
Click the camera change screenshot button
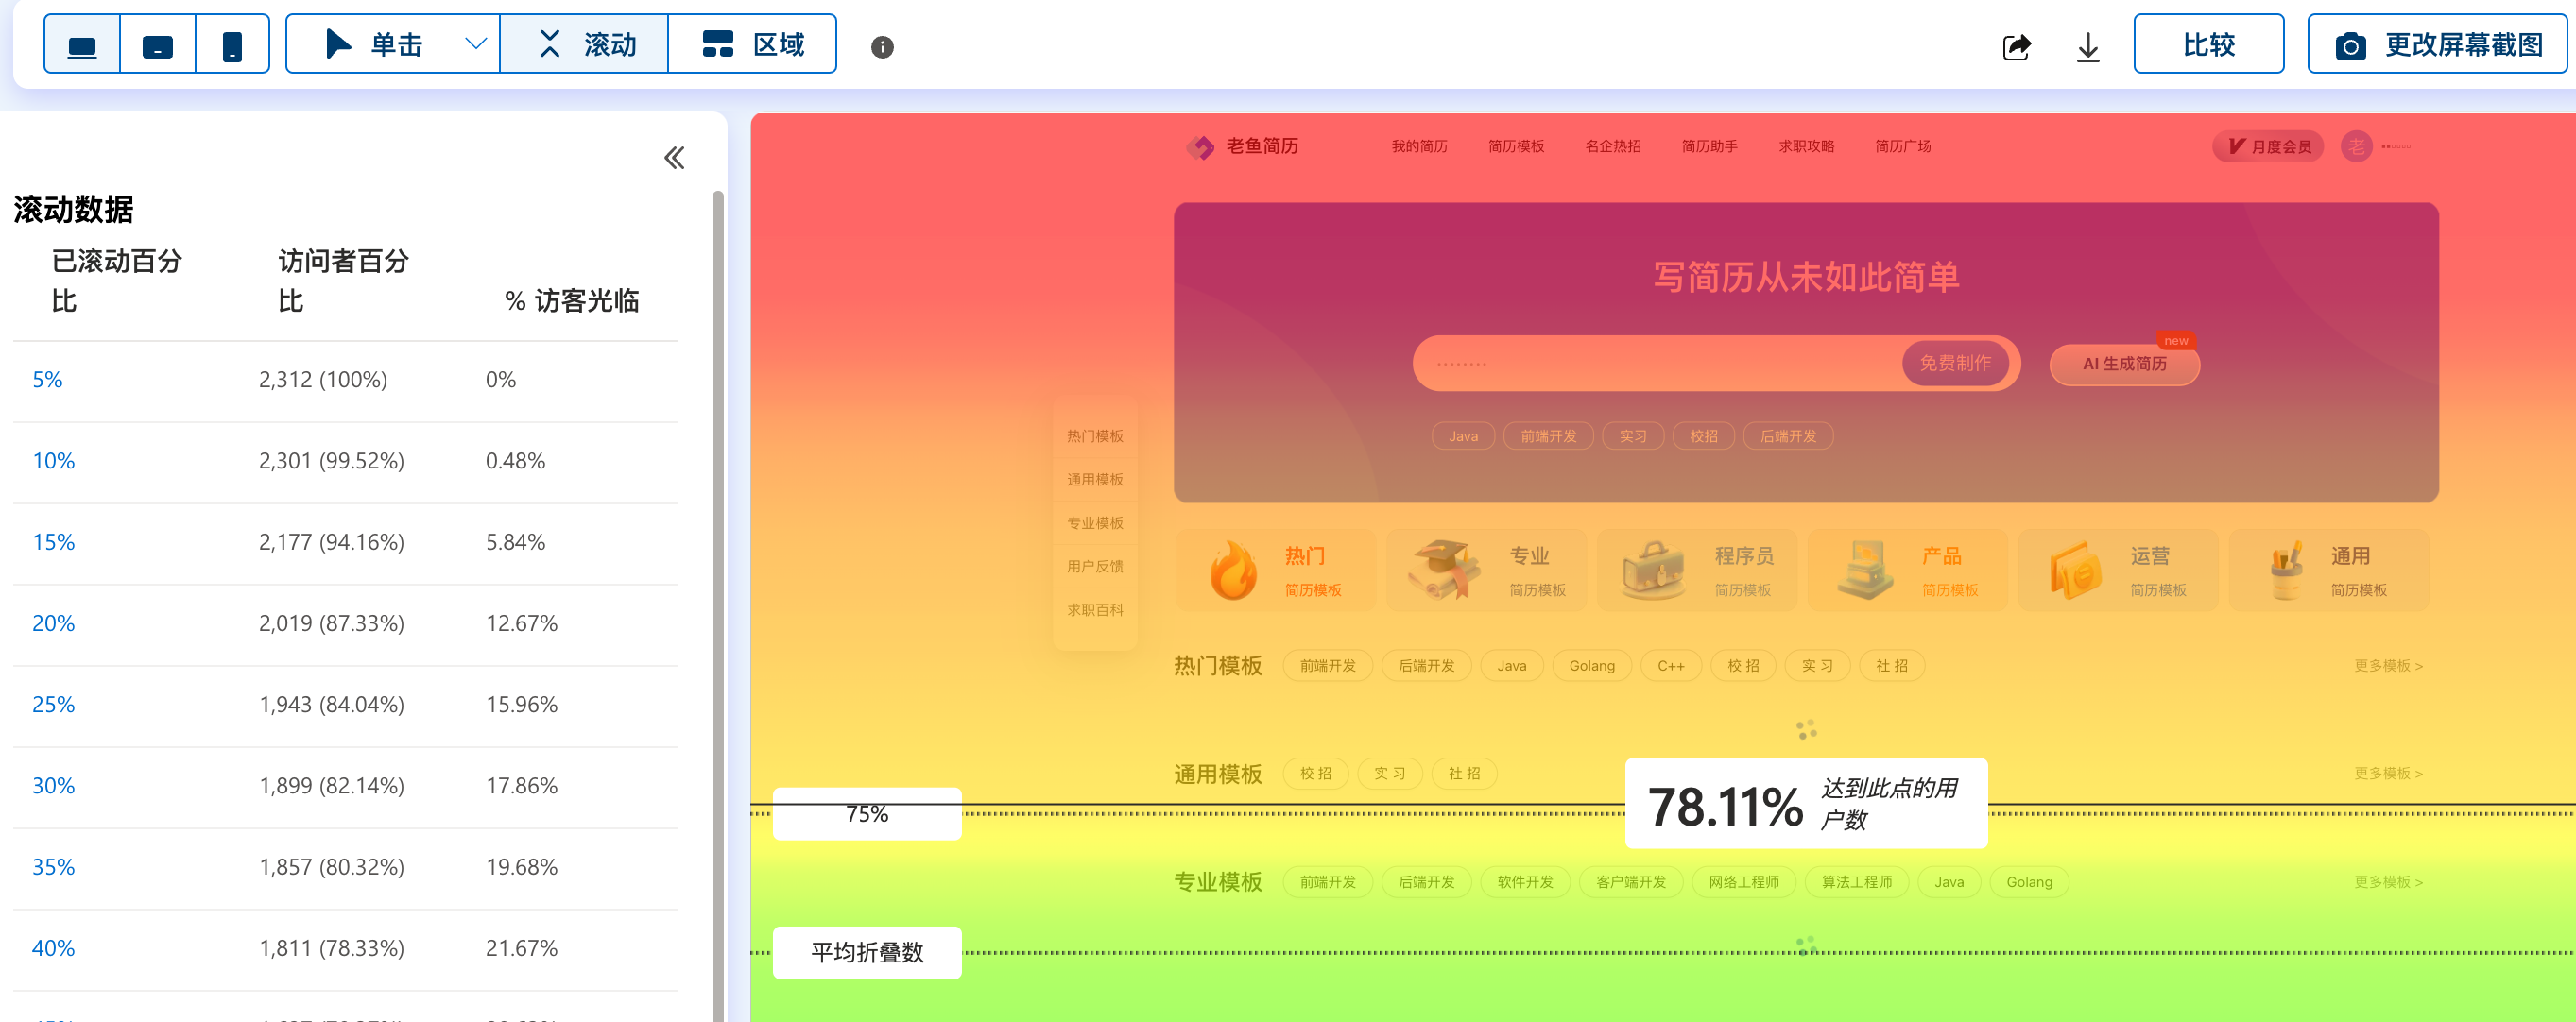[2436, 45]
